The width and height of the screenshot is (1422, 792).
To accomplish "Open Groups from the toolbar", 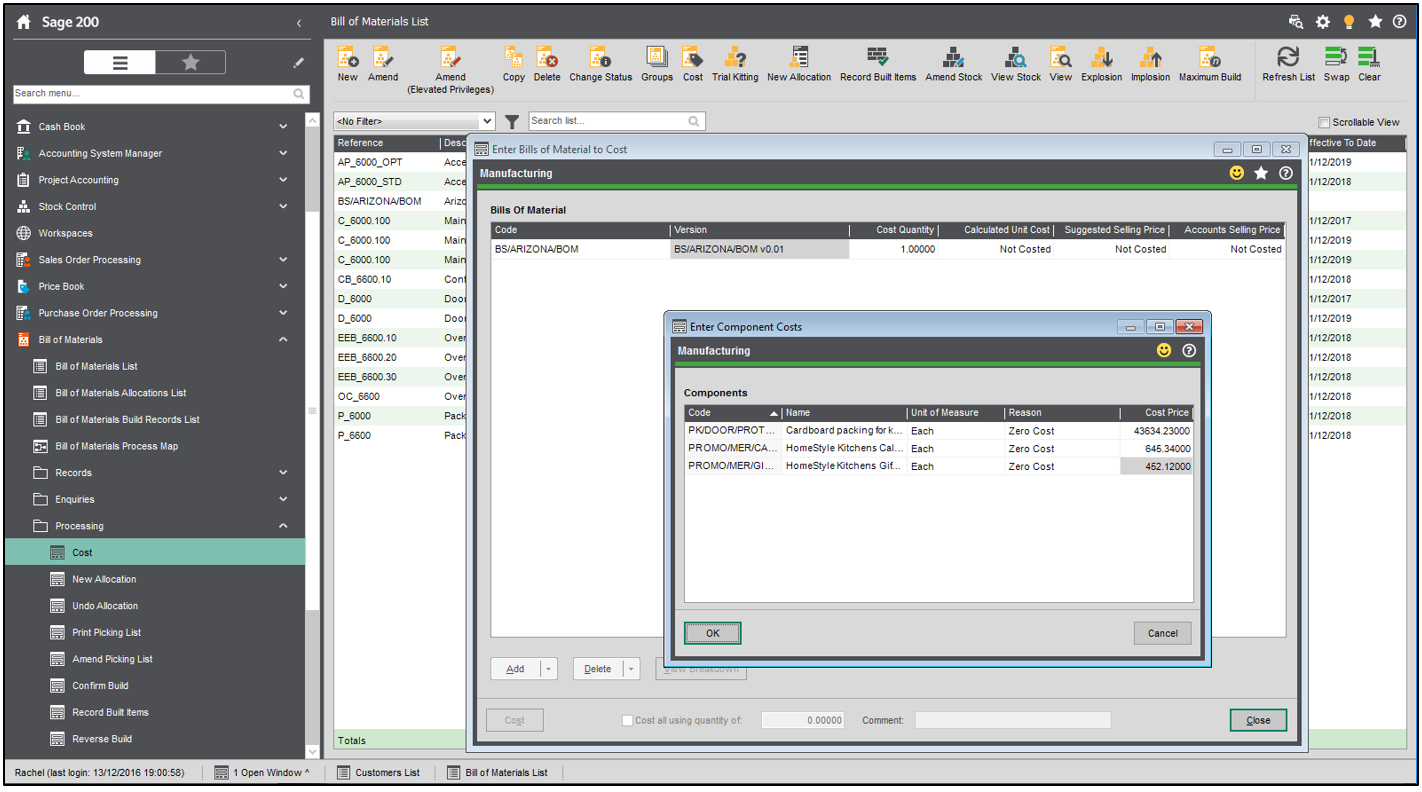I will coord(657,64).
